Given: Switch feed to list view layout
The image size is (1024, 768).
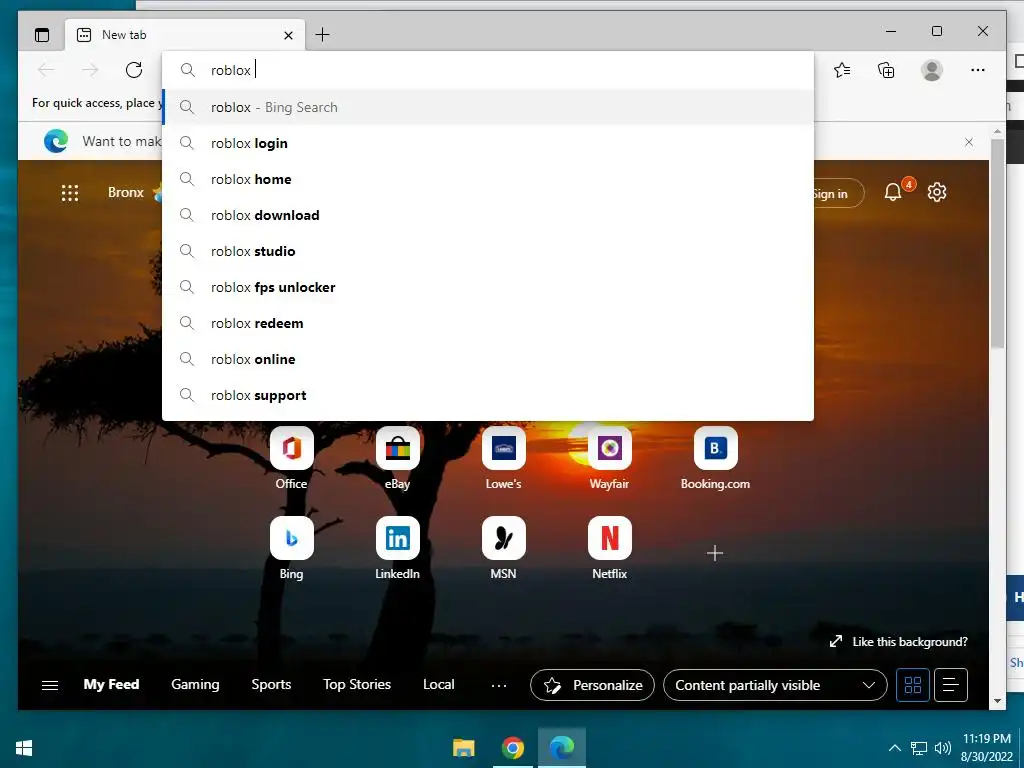Looking at the screenshot, I should [x=951, y=685].
